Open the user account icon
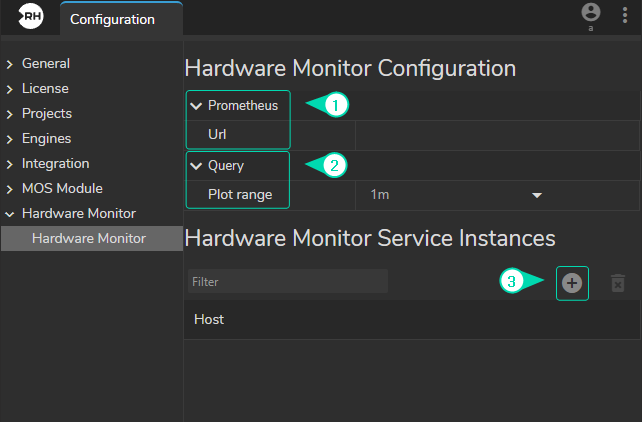This screenshot has width=642, height=422. click(x=591, y=13)
